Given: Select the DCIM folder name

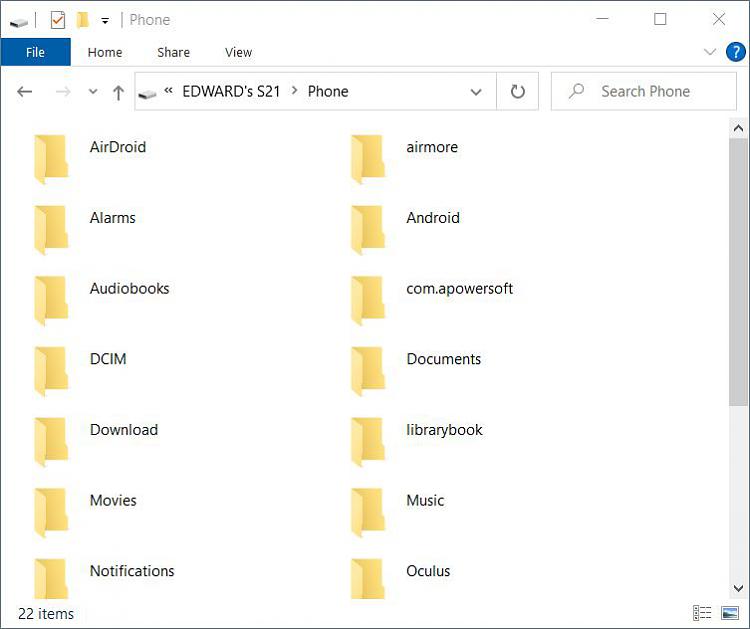Looking at the screenshot, I should [108, 359].
